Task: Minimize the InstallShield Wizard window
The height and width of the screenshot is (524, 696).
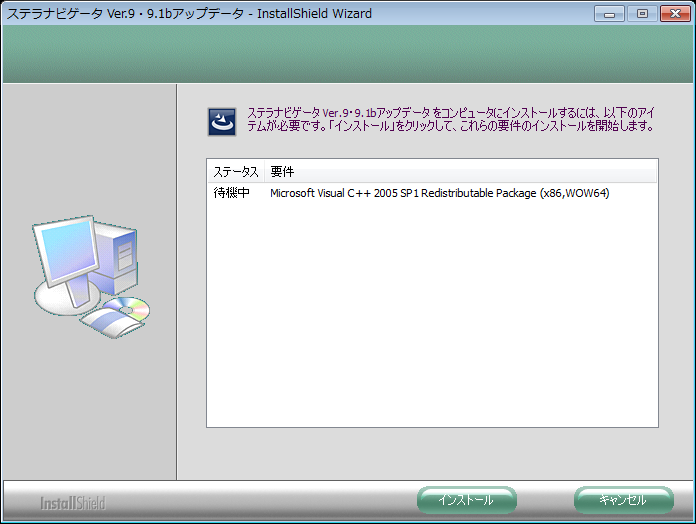Action: [609, 14]
